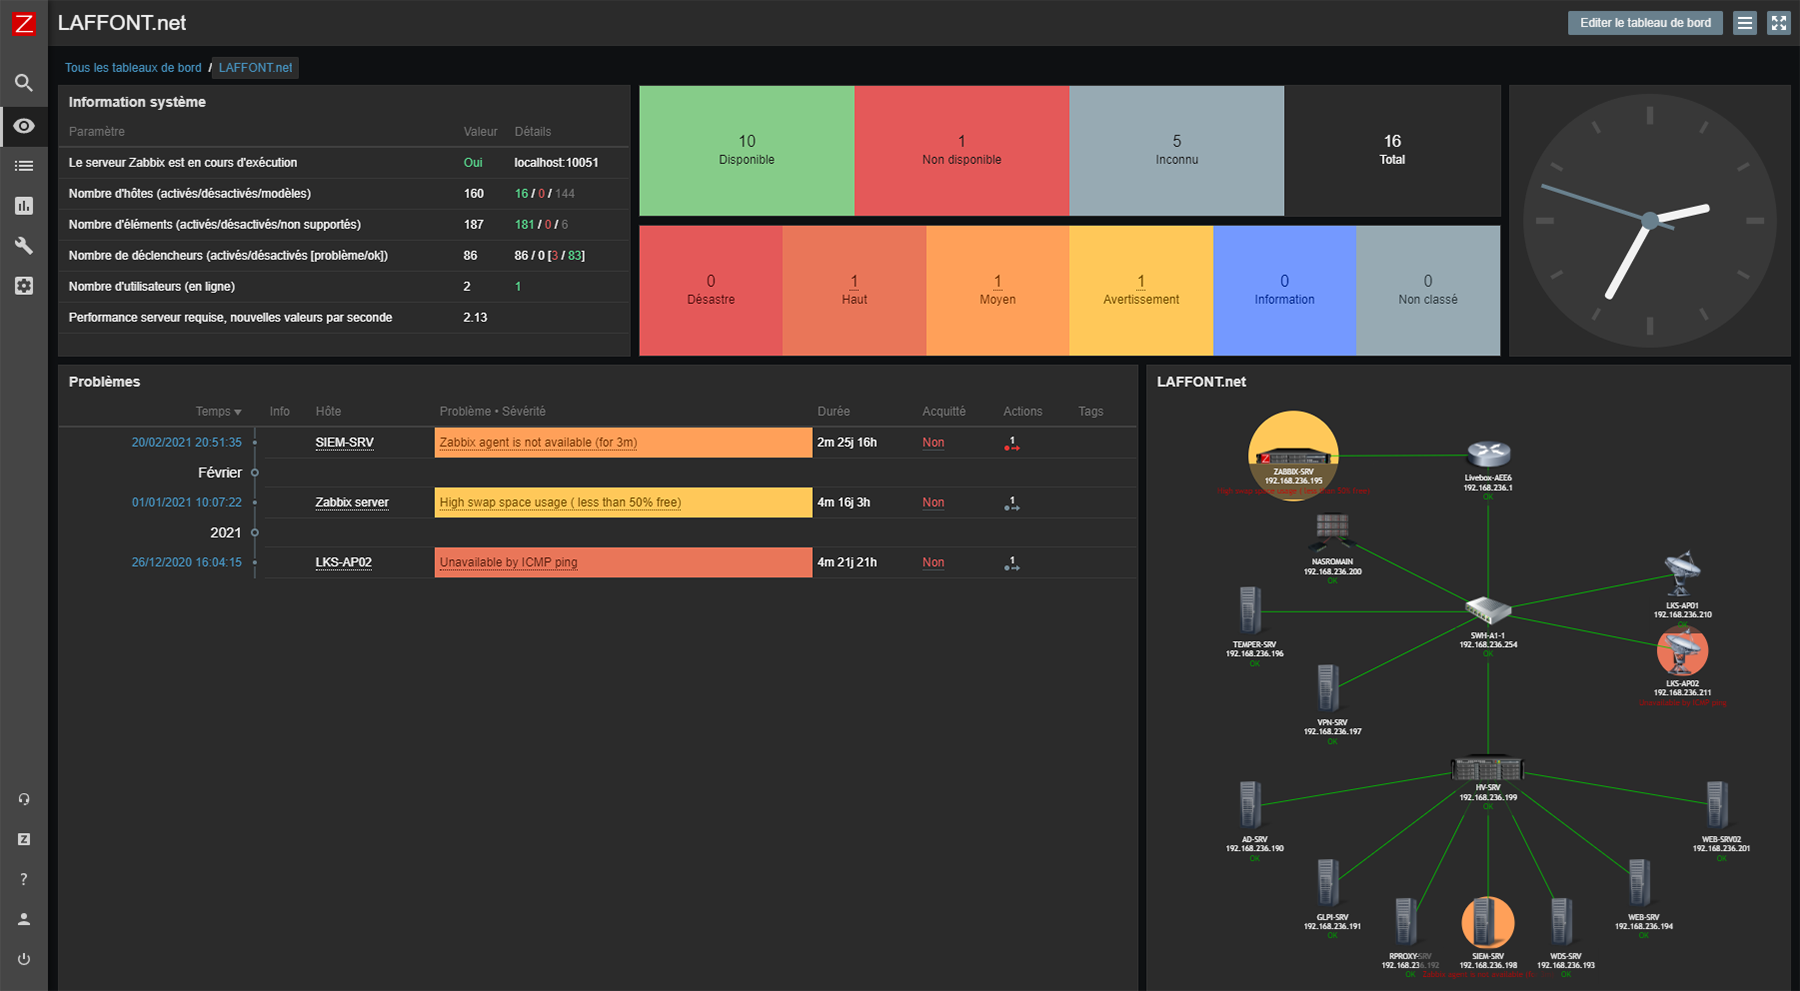Open High swap space usage problem
The width and height of the screenshot is (1800, 991).
[560, 502]
